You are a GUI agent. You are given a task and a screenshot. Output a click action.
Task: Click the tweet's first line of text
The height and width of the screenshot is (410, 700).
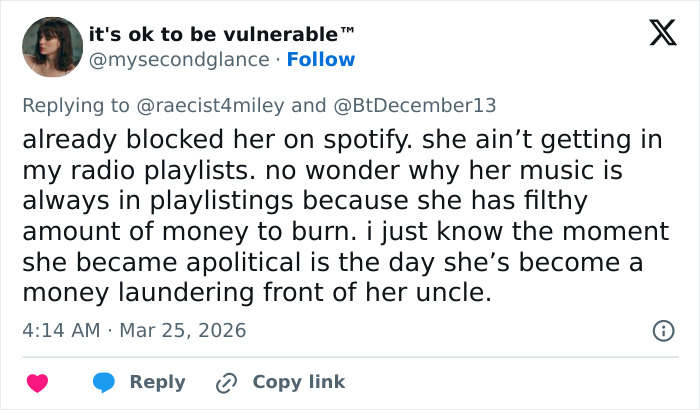point(341,140)
